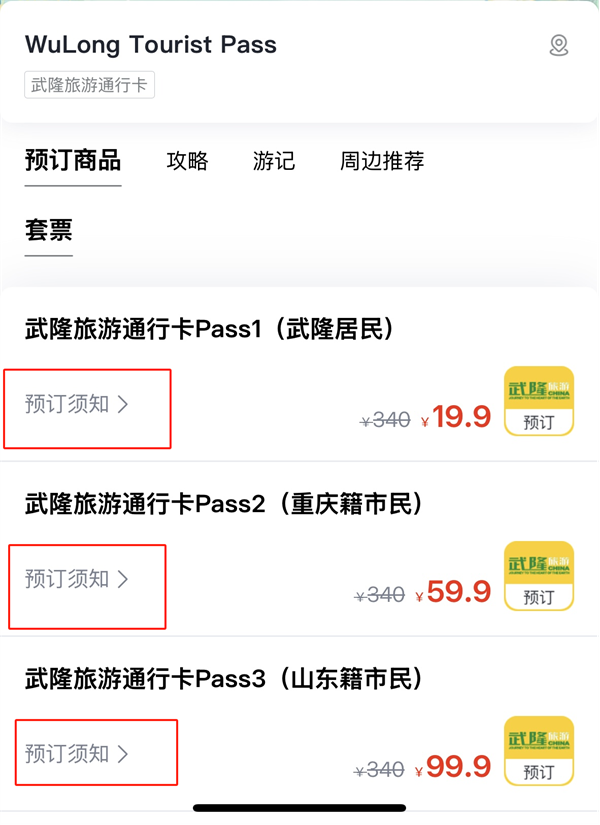Expand 预订须知 for Pass1 武隆居民
Screen dimensions: 600x825
78,405
